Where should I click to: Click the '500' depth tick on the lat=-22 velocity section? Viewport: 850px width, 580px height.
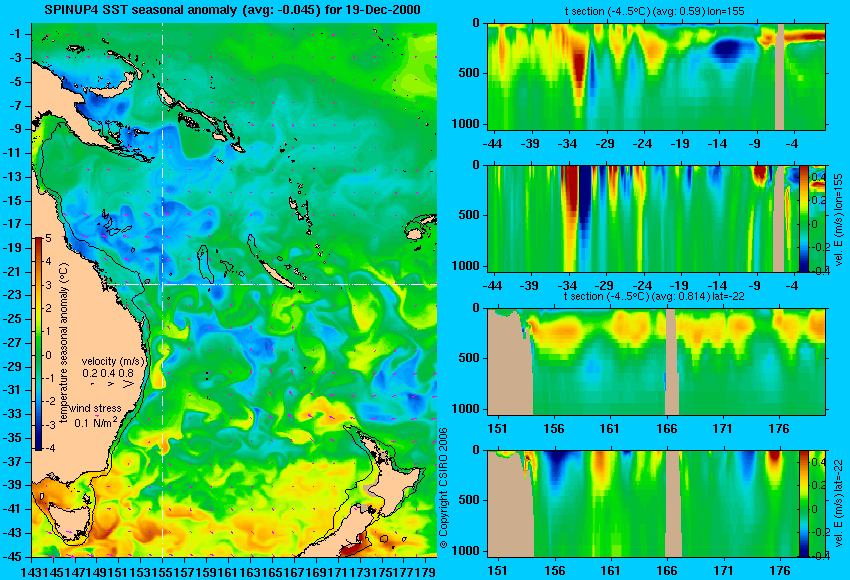[x=470, y=500]
